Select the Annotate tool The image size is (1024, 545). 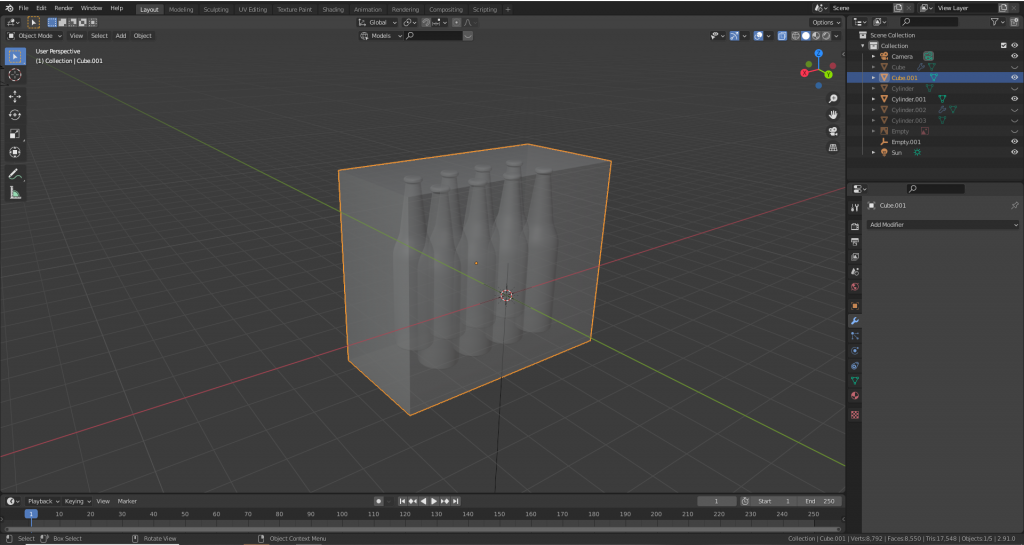point(15,174)
